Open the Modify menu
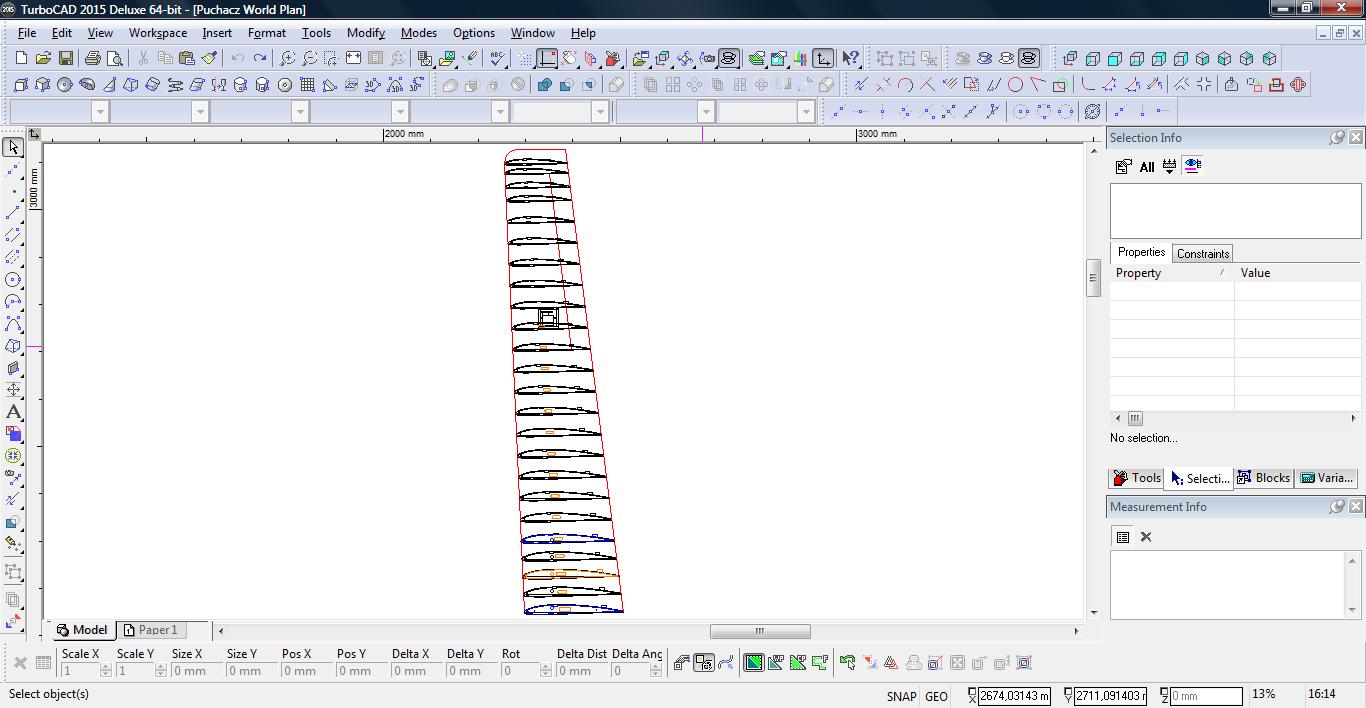 coord(365,33)
